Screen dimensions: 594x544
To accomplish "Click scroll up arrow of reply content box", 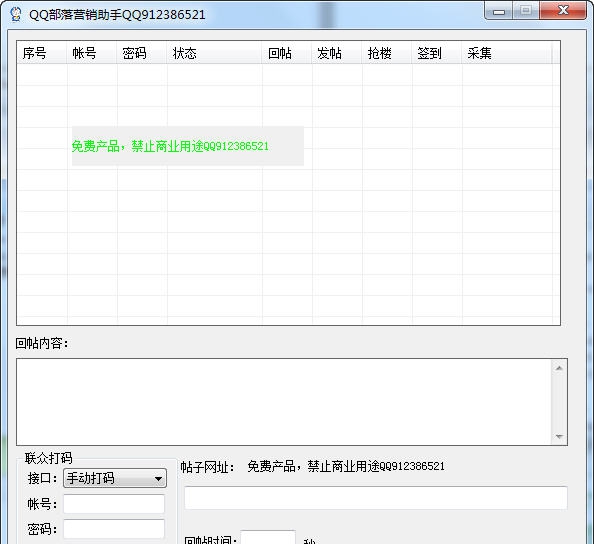I will (x=559, y=368).
